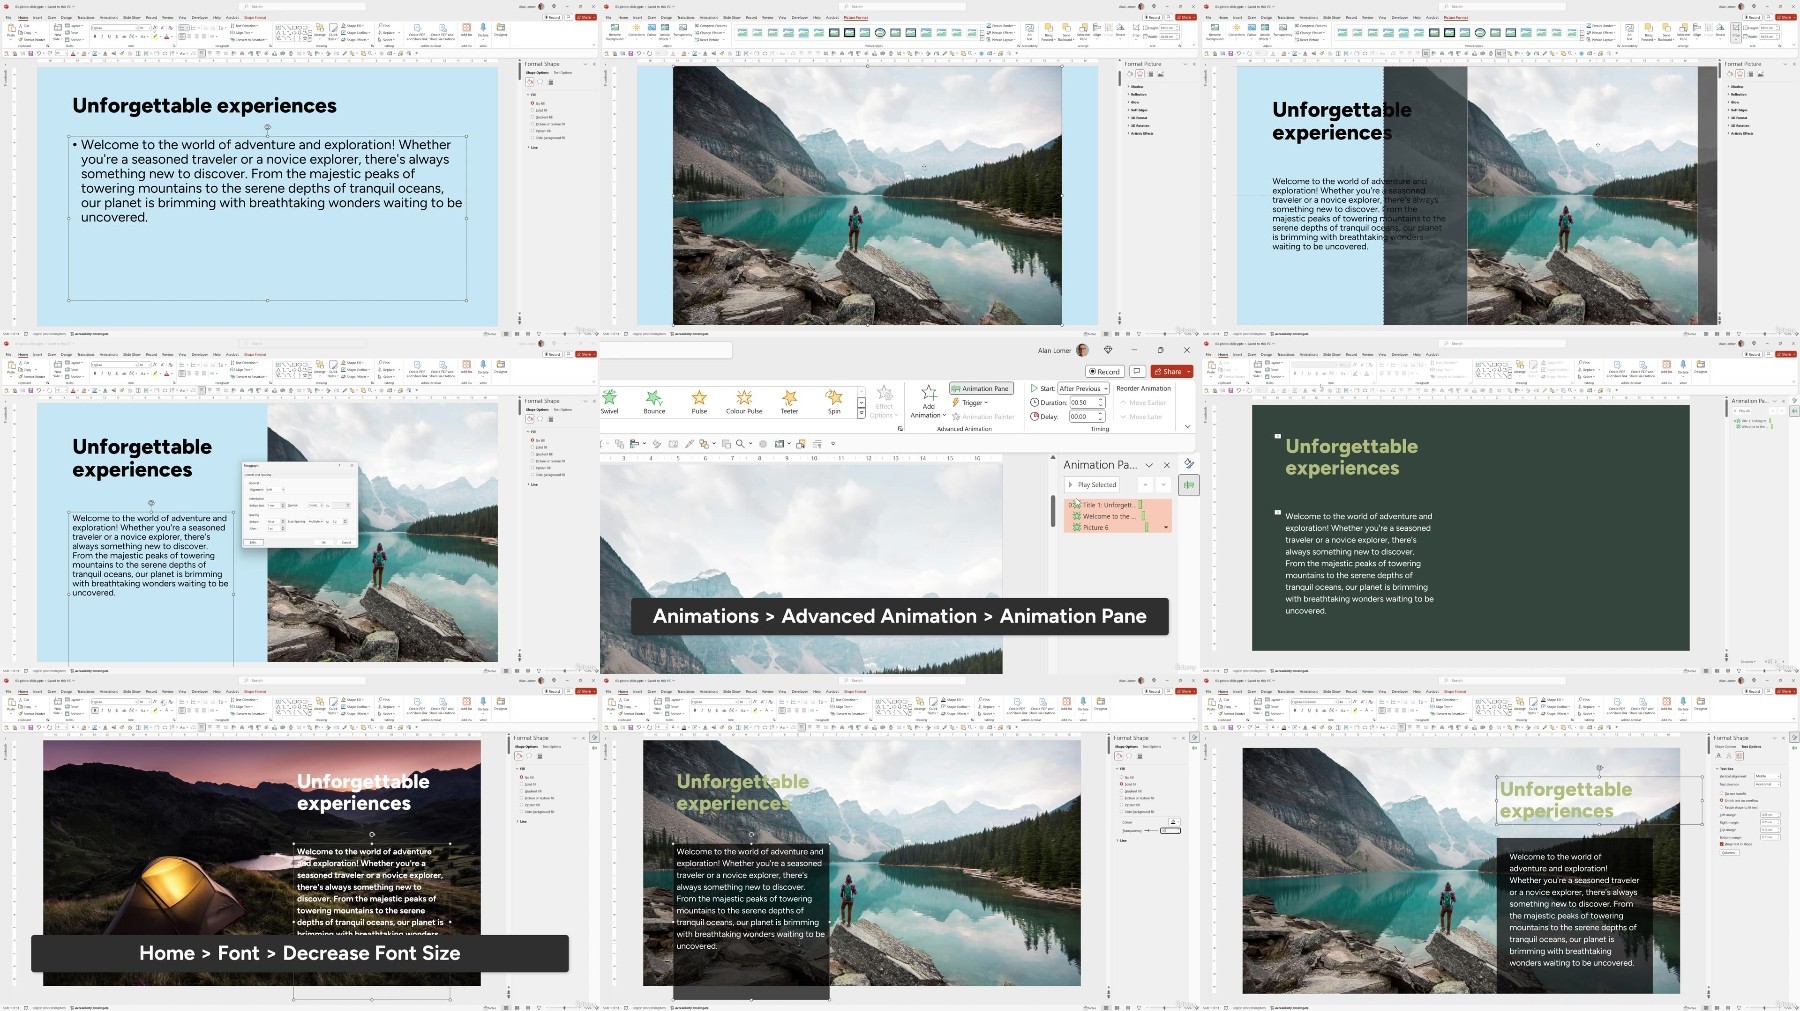This screenshot has width=1800, height=1011.
Task: Click the magnifier zoom icon in the quick access toolbar
Action: coord(740,444)
